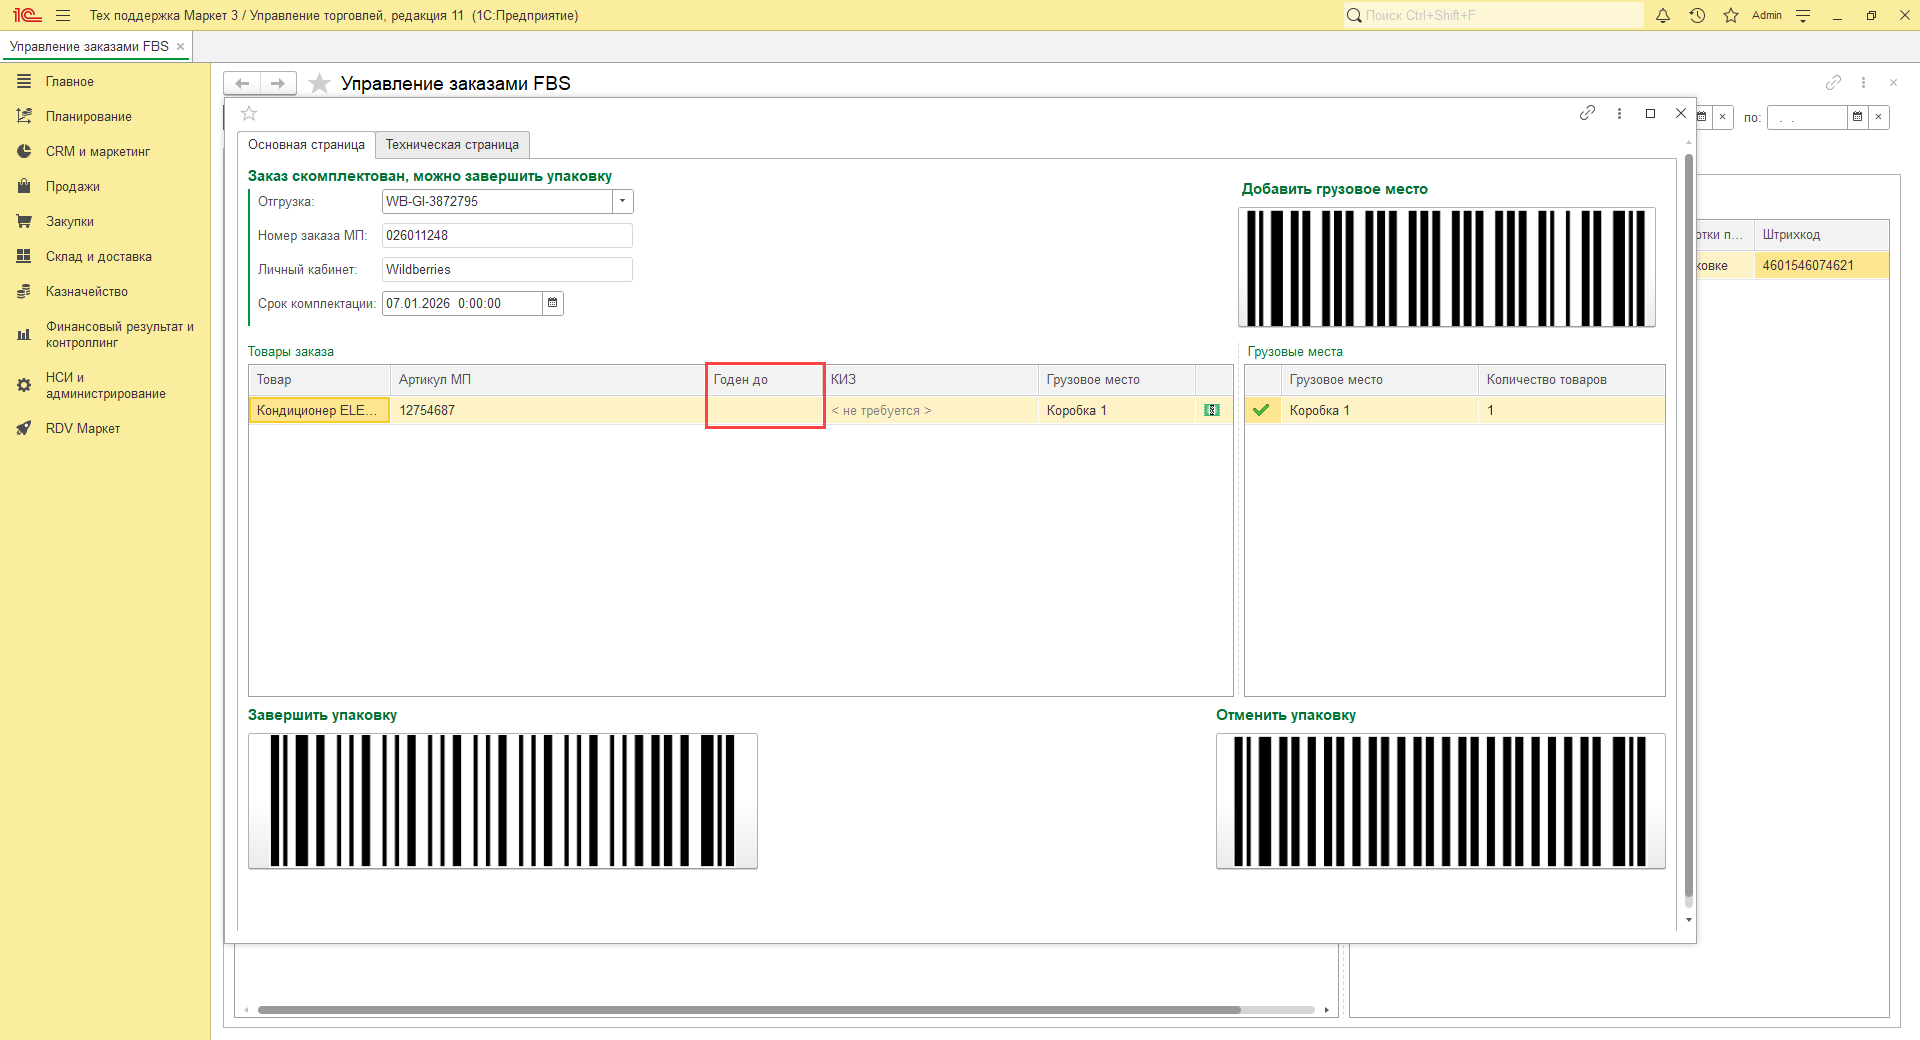The width and height of the screenshot is (1920, 1040).
Task: Open notifications bell icon
Action: click(x=1663, y=16)
